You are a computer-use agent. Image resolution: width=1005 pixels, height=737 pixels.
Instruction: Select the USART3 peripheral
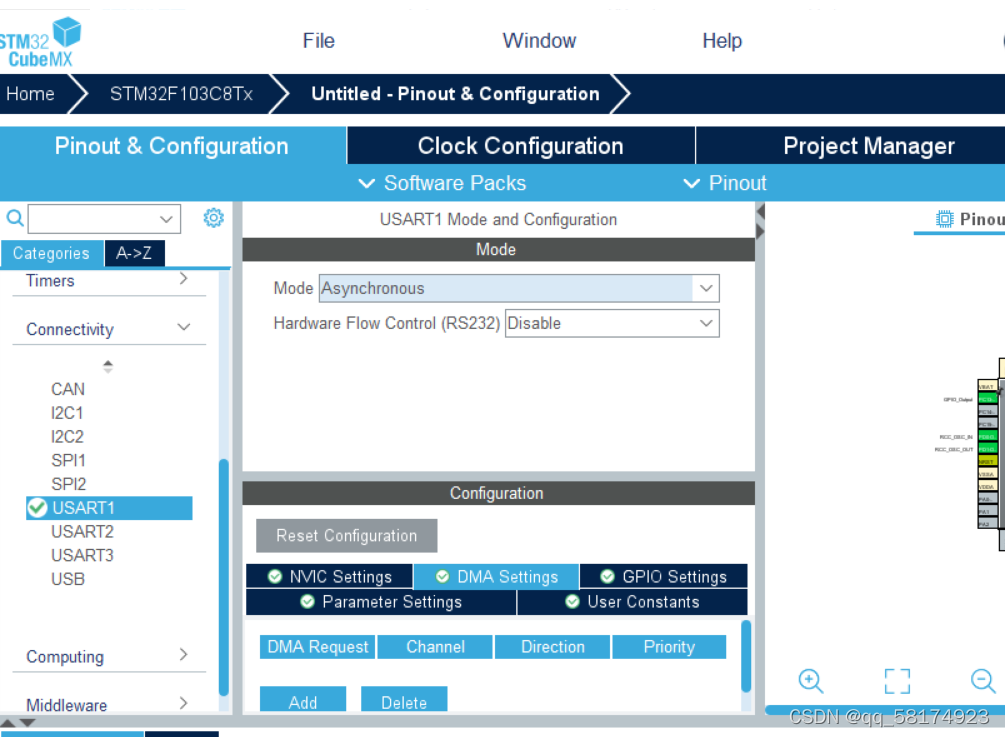pyautogui.click(x=82, y=555)
